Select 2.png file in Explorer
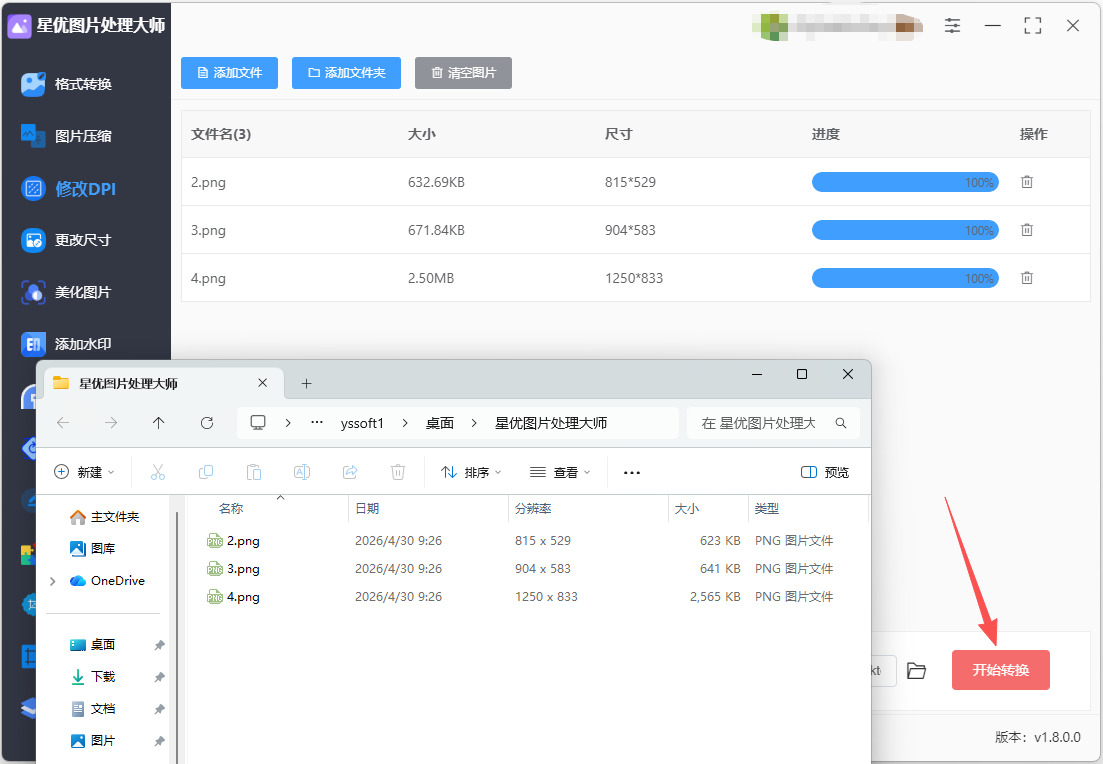Image resolution: width=1103 pixels, height=764 pixels. tap(233, 541)
